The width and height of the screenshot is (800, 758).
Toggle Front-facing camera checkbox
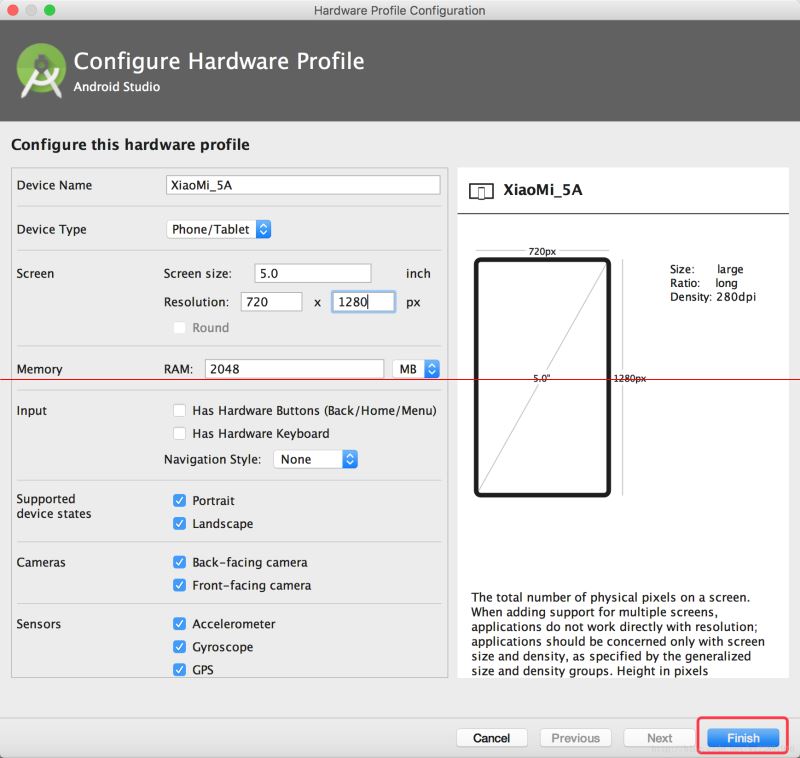(180, 585)
